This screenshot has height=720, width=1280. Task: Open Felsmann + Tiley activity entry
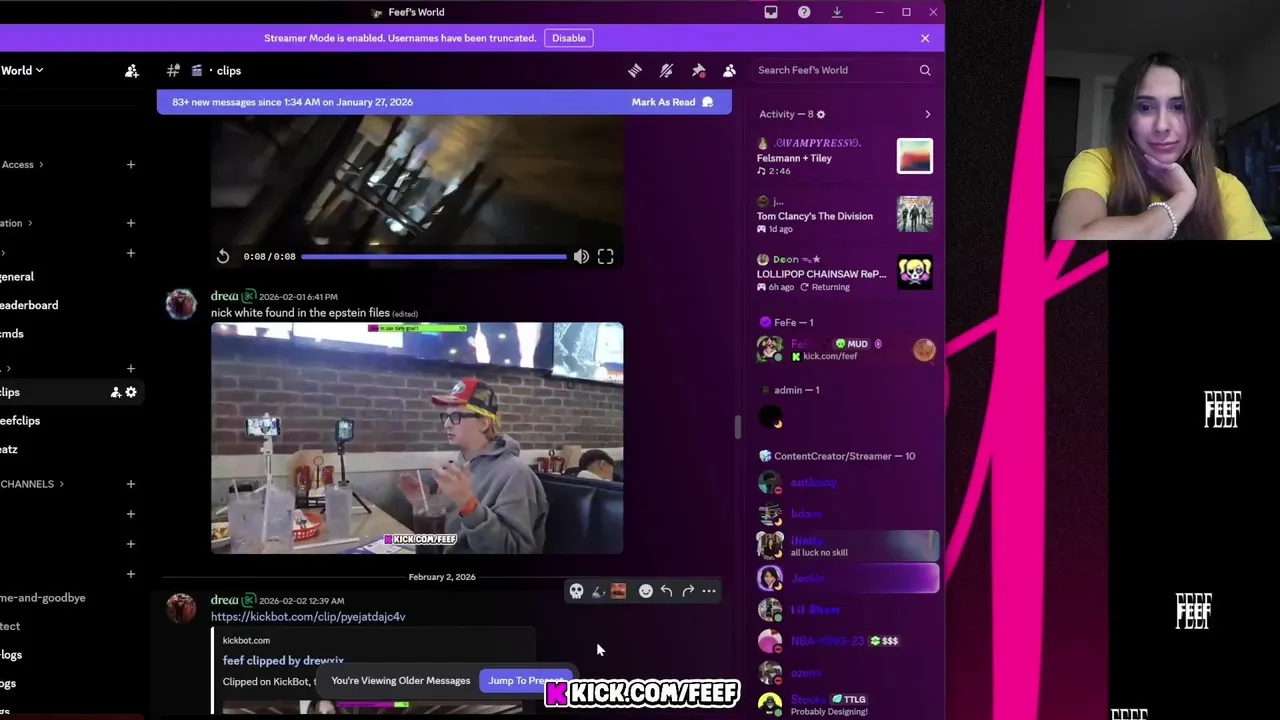pos(844,157)
